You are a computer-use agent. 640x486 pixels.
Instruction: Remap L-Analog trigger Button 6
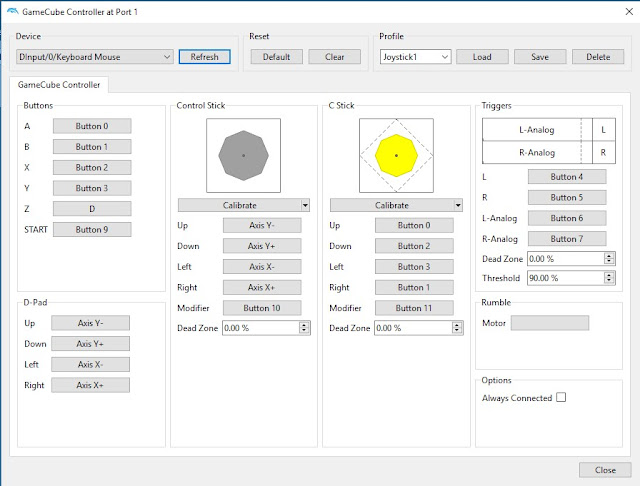(567, 218)
